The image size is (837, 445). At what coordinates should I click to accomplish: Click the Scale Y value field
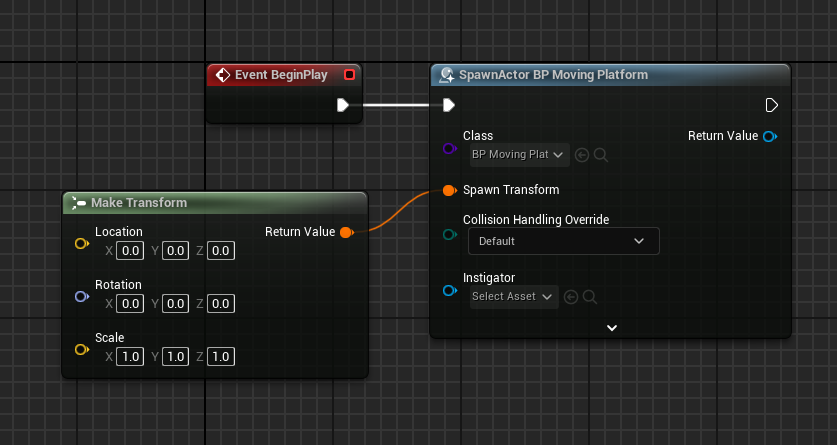tap(176, 356)
